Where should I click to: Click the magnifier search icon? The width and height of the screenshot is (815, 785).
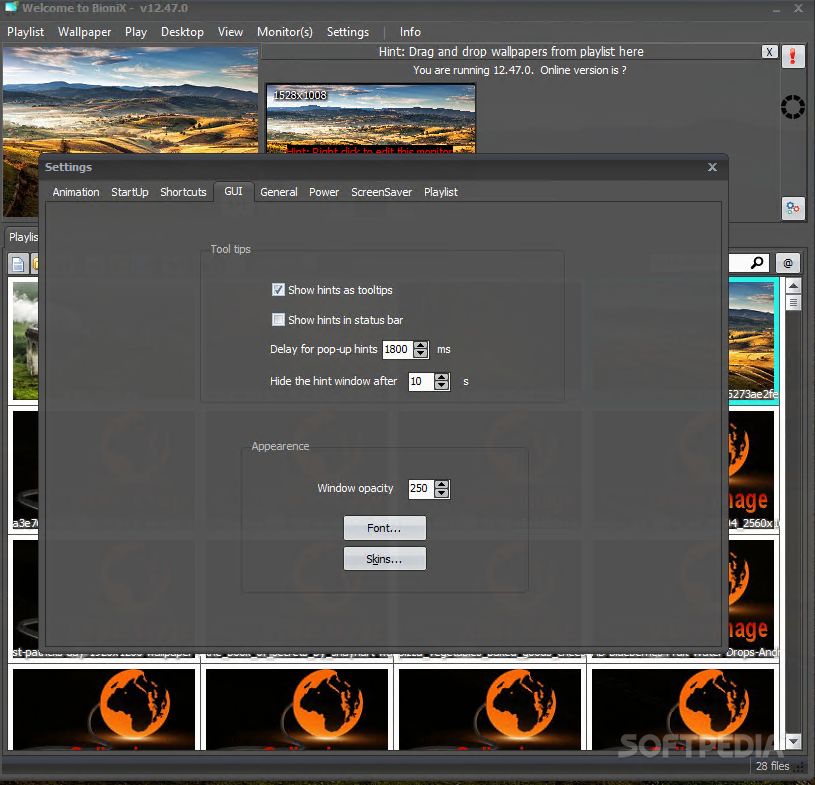point(757,263)
